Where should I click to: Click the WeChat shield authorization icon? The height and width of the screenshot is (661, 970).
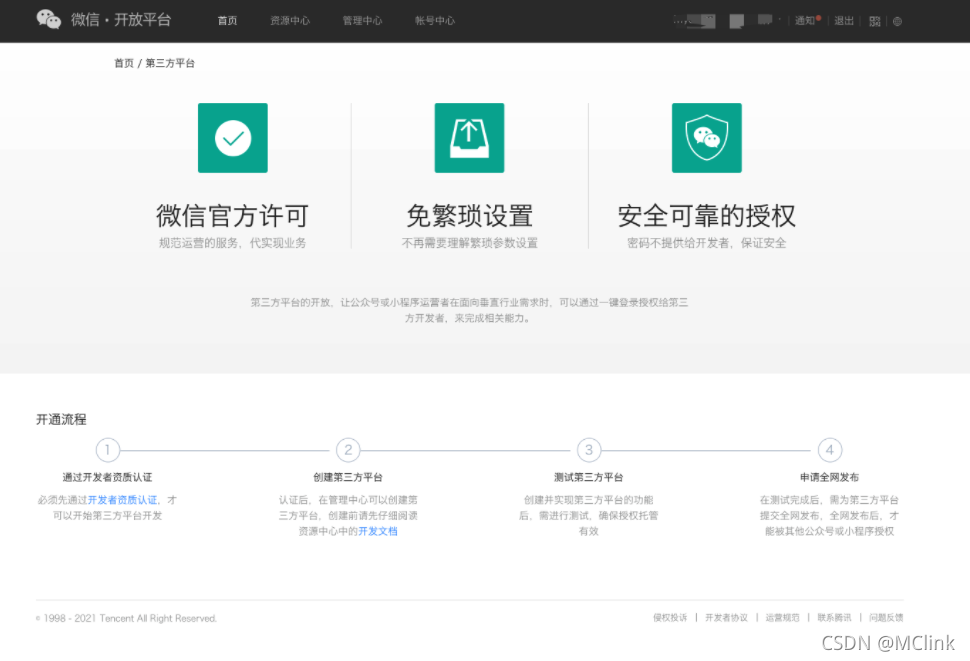(x=706, y=138)
